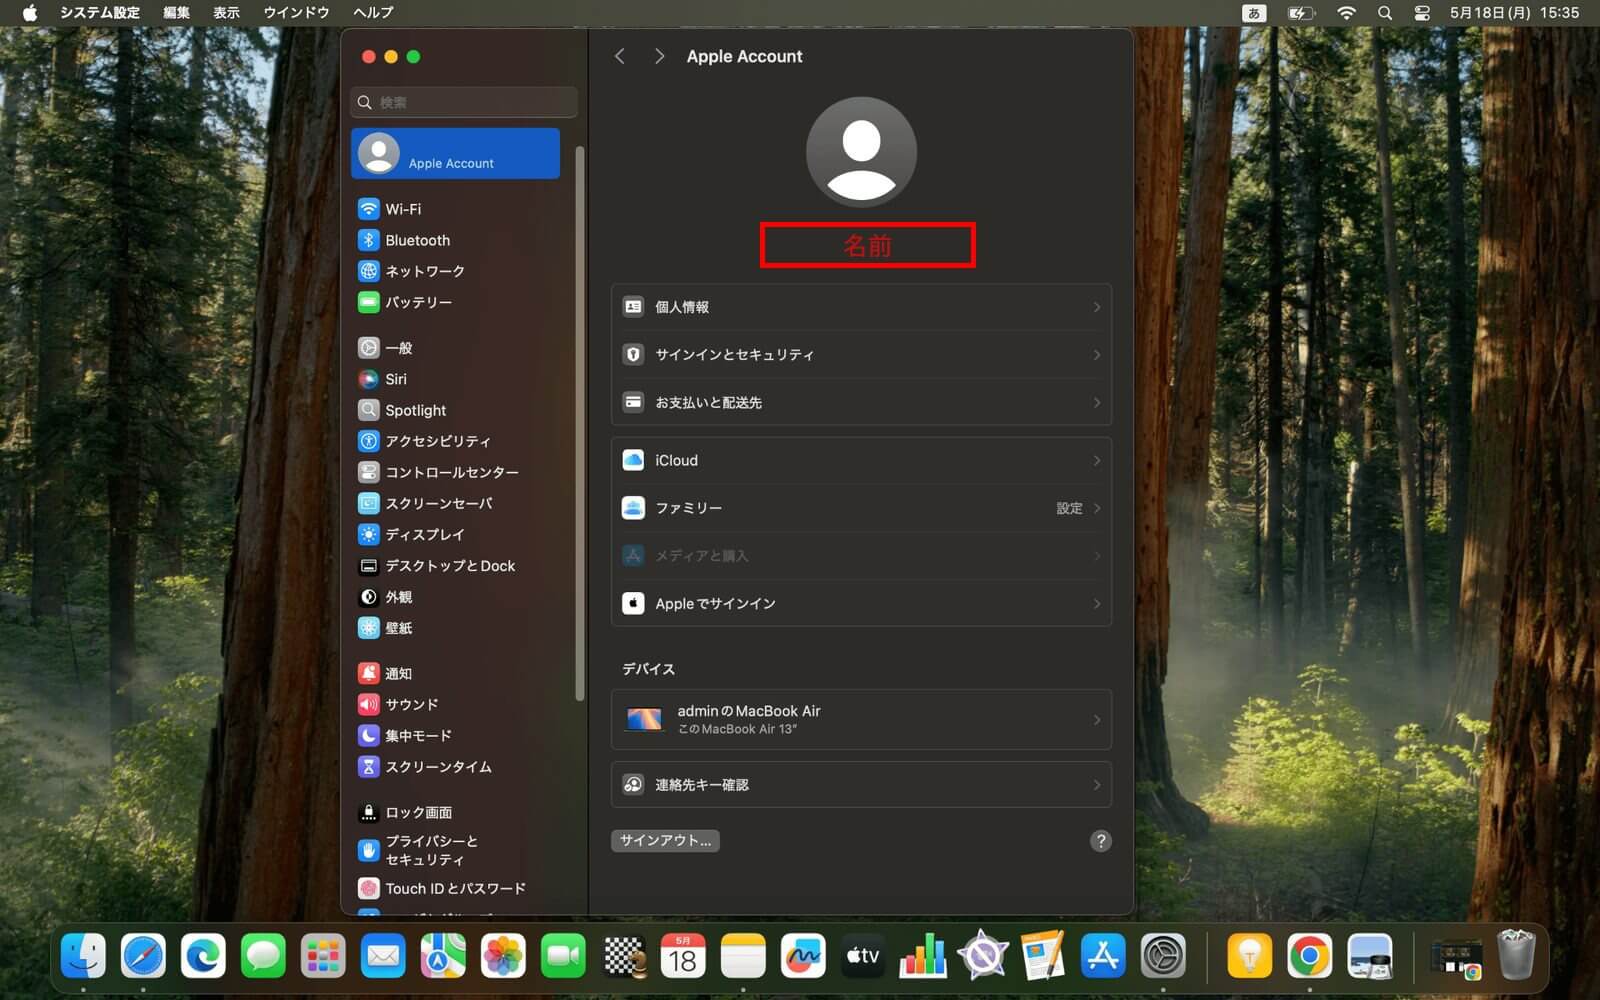The height and width of the screenshot is (1000, 1600).
Task: Click the sidebar scrollbar
Action: click(x=580, y=424)
